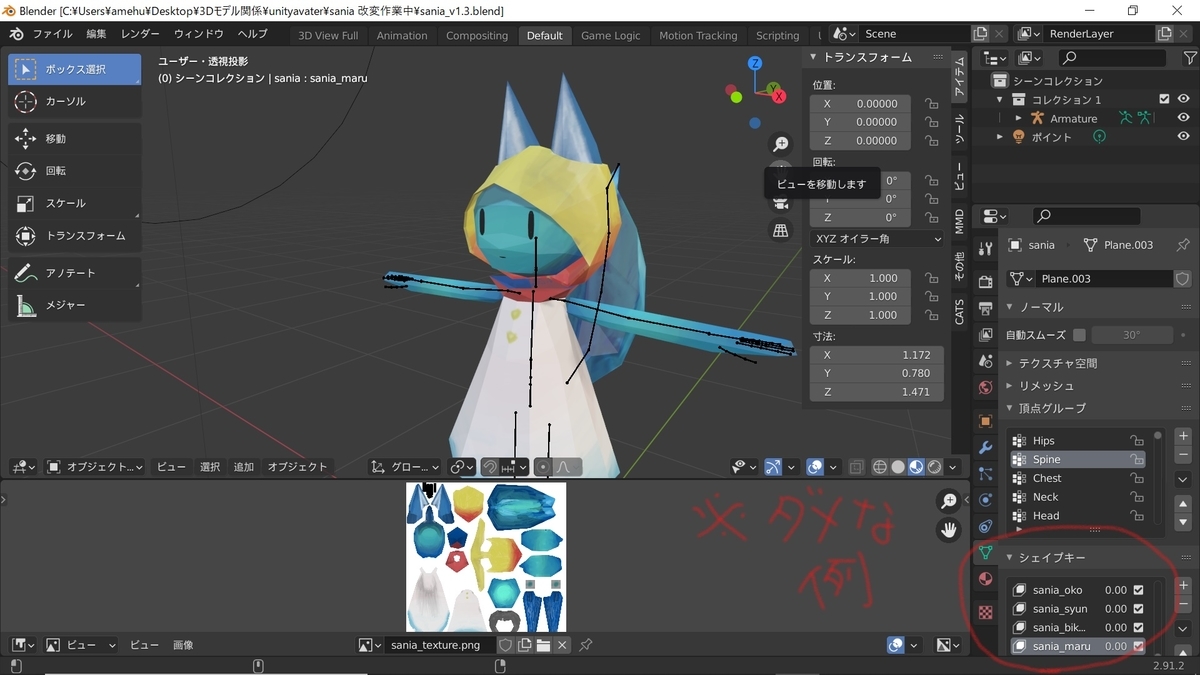Hide コレクション 1 with its eye icon
Viewport: 1200px width, 675px height.
coord(1183,99)
